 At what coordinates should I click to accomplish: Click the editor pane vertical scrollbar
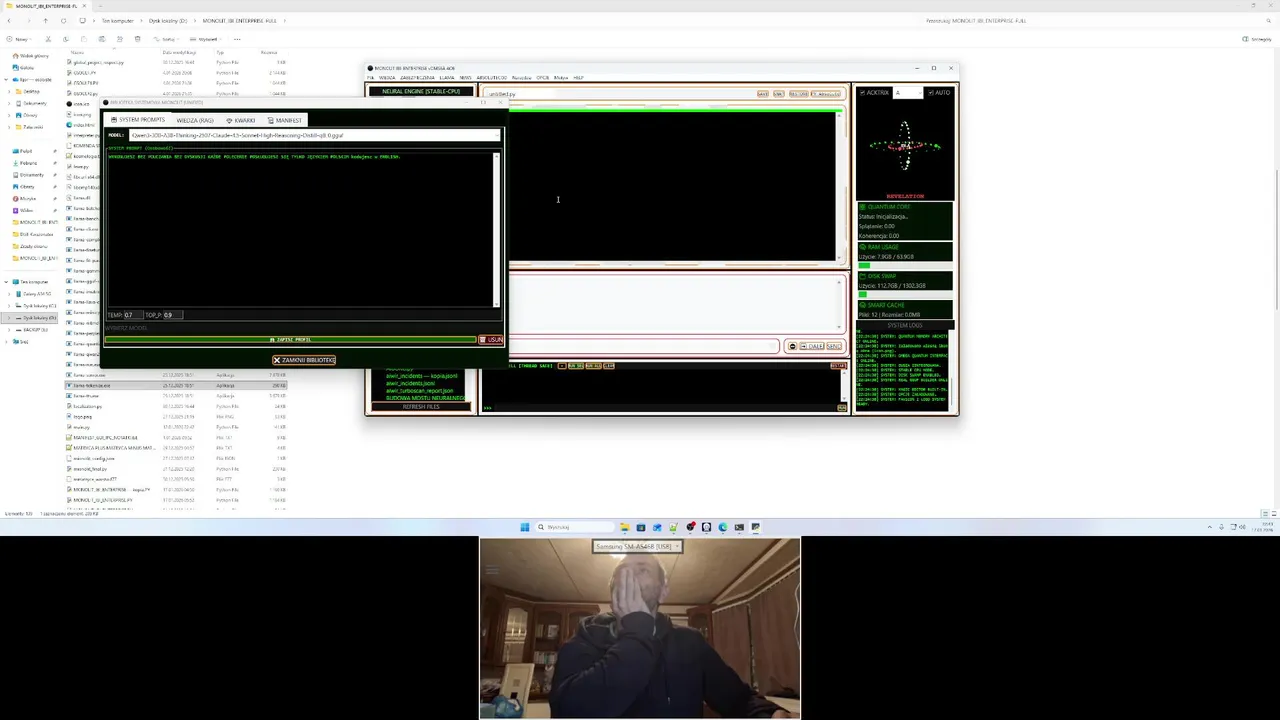(839, 185)
